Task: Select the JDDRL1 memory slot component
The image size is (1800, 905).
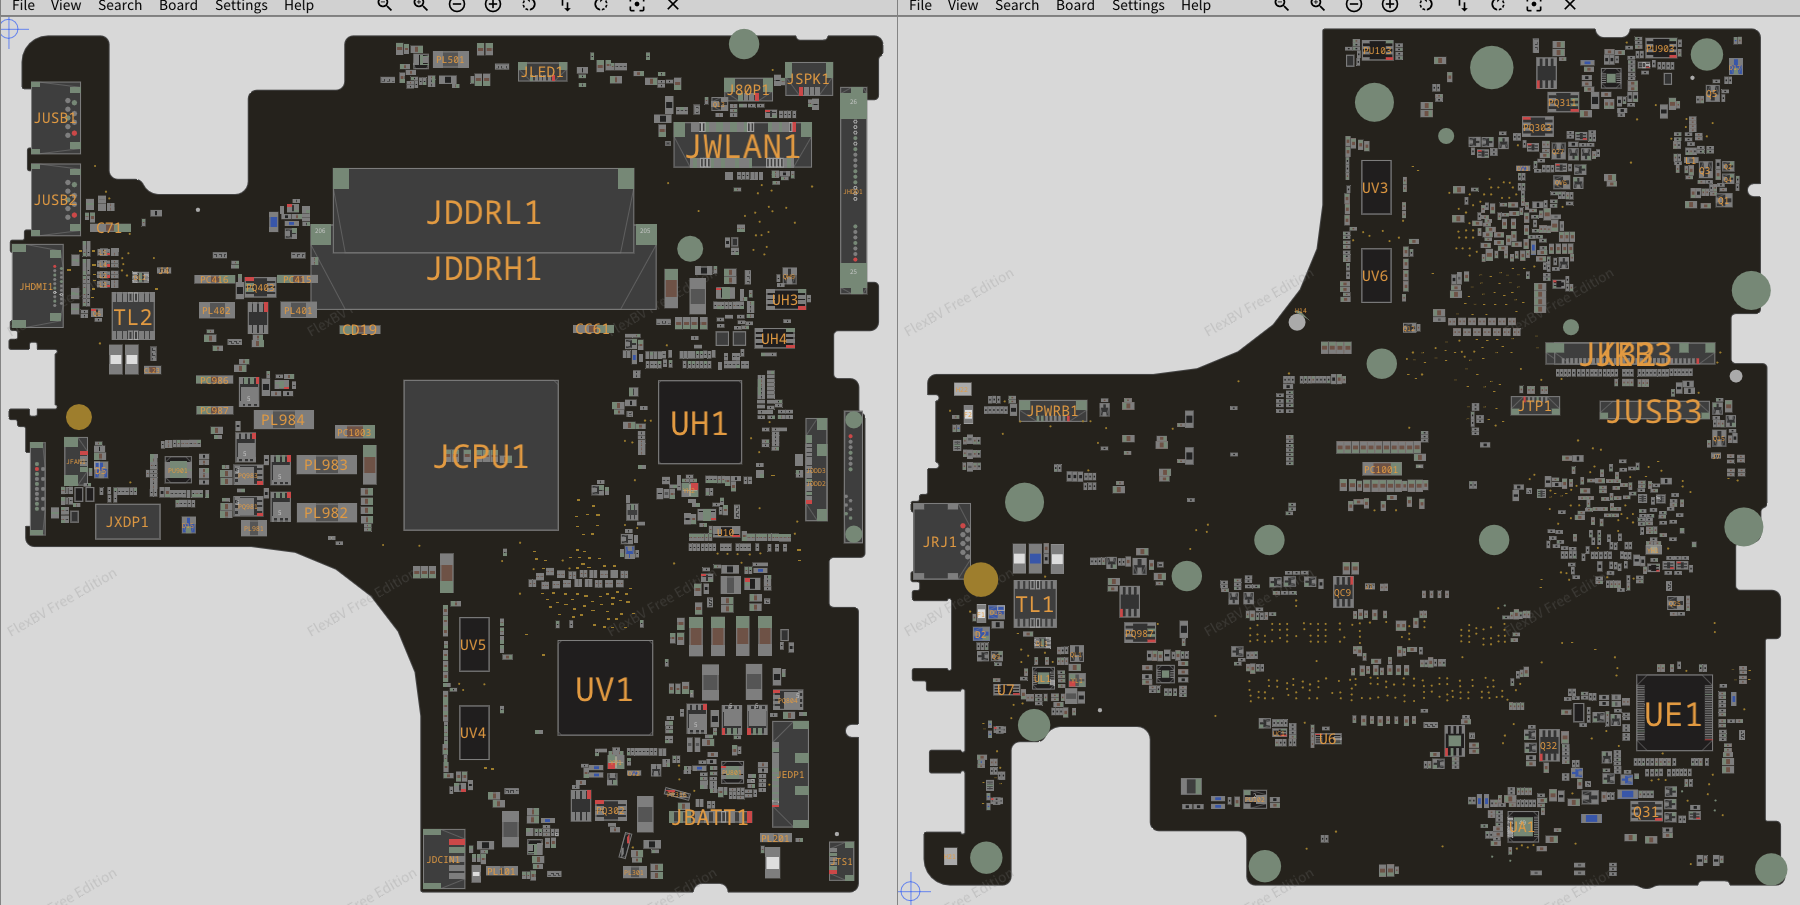Action: coord(483,211)
